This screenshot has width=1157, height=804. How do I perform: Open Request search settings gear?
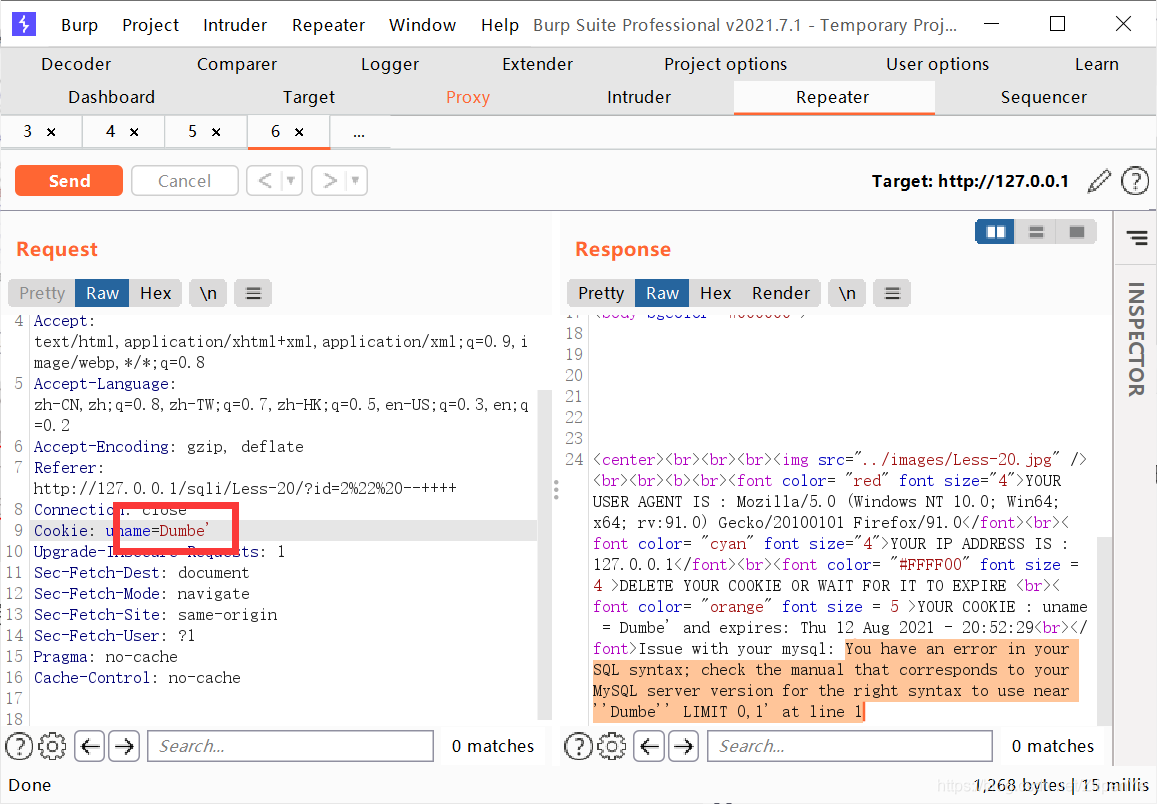click(x=52, y=746)
